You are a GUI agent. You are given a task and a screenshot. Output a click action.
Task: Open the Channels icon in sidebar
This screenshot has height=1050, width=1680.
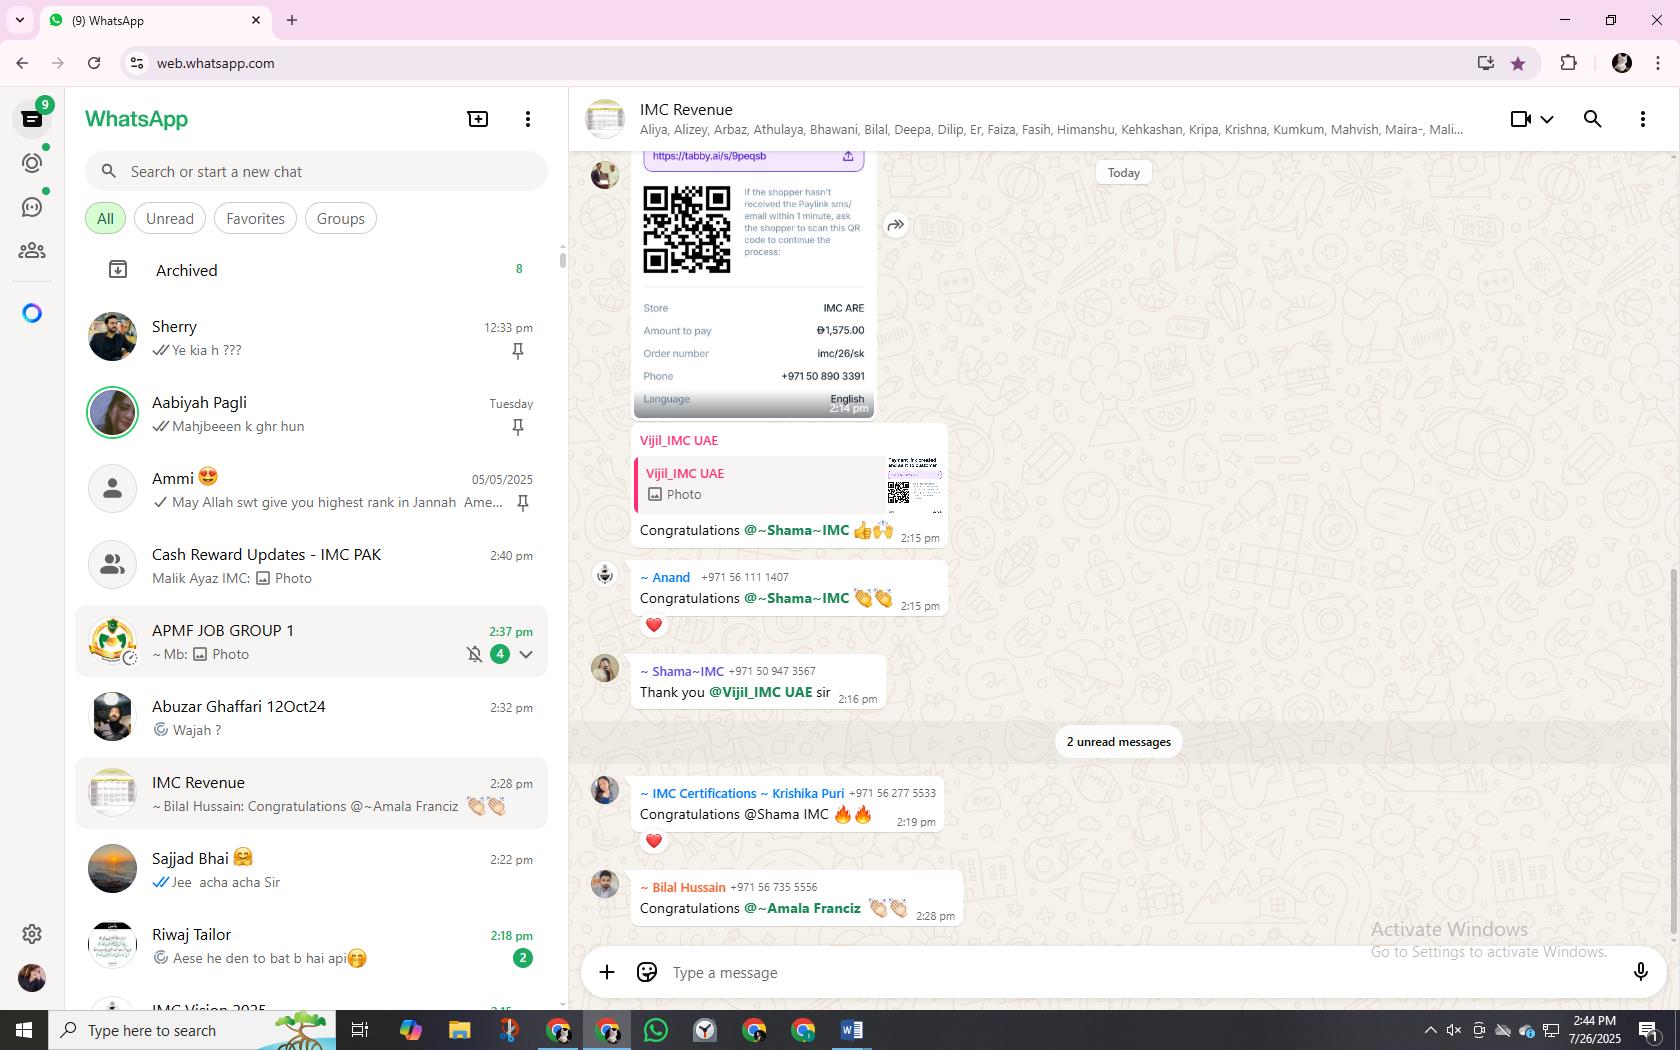(x=32, y=207)
